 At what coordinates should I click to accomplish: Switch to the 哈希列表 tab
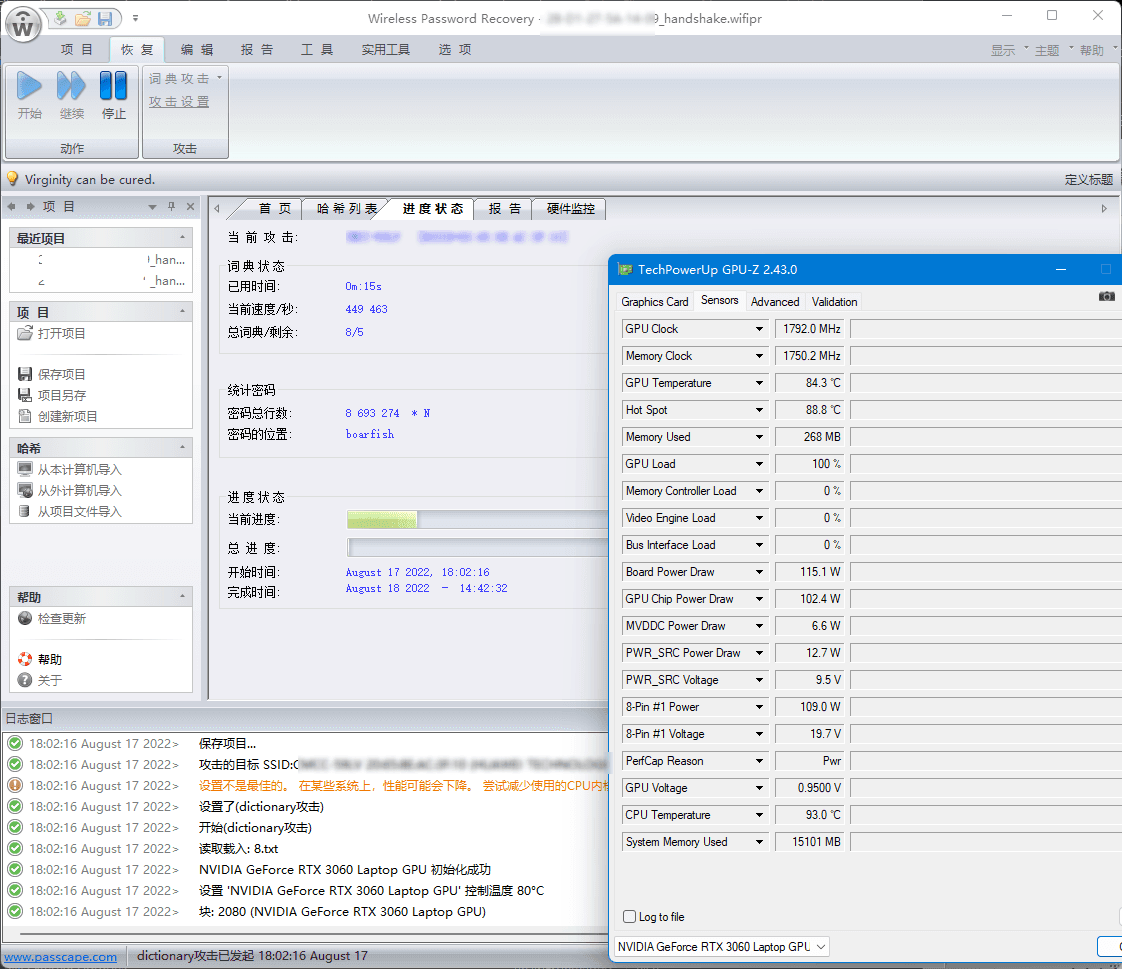click(347, 208)
